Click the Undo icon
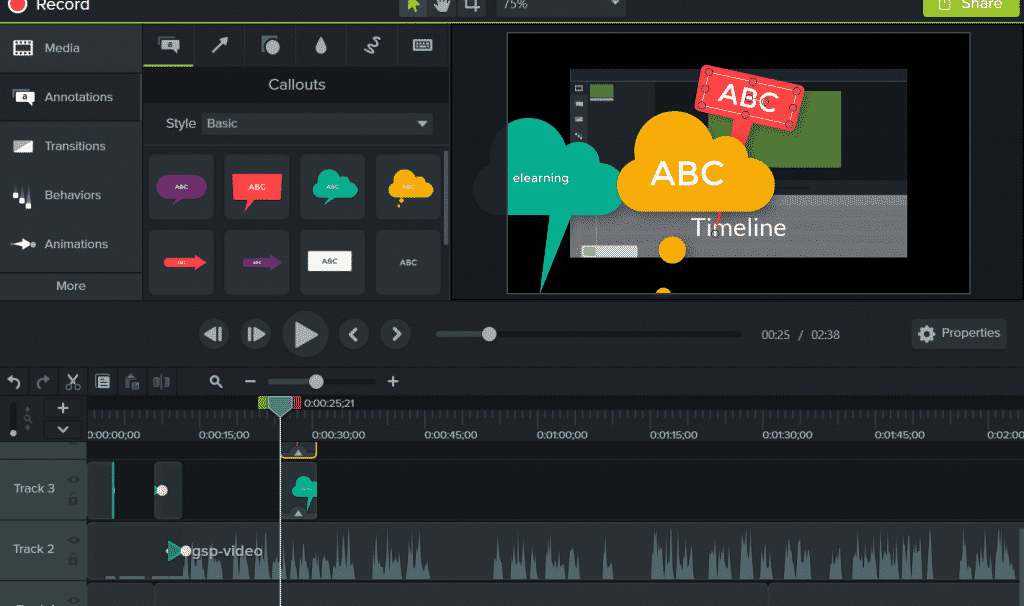The image size is (1024, 606). tap(14, 382)
